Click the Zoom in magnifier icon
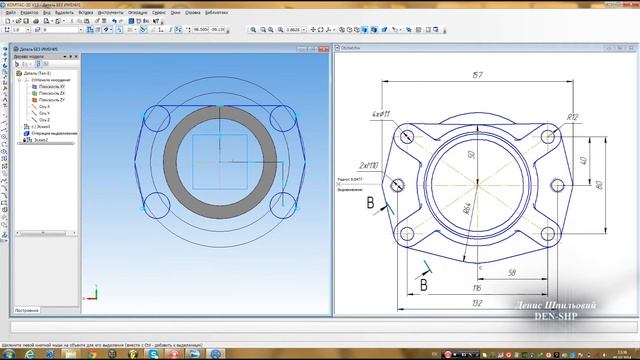Viewport: 640px width, 360px height. tap(253, 29)
